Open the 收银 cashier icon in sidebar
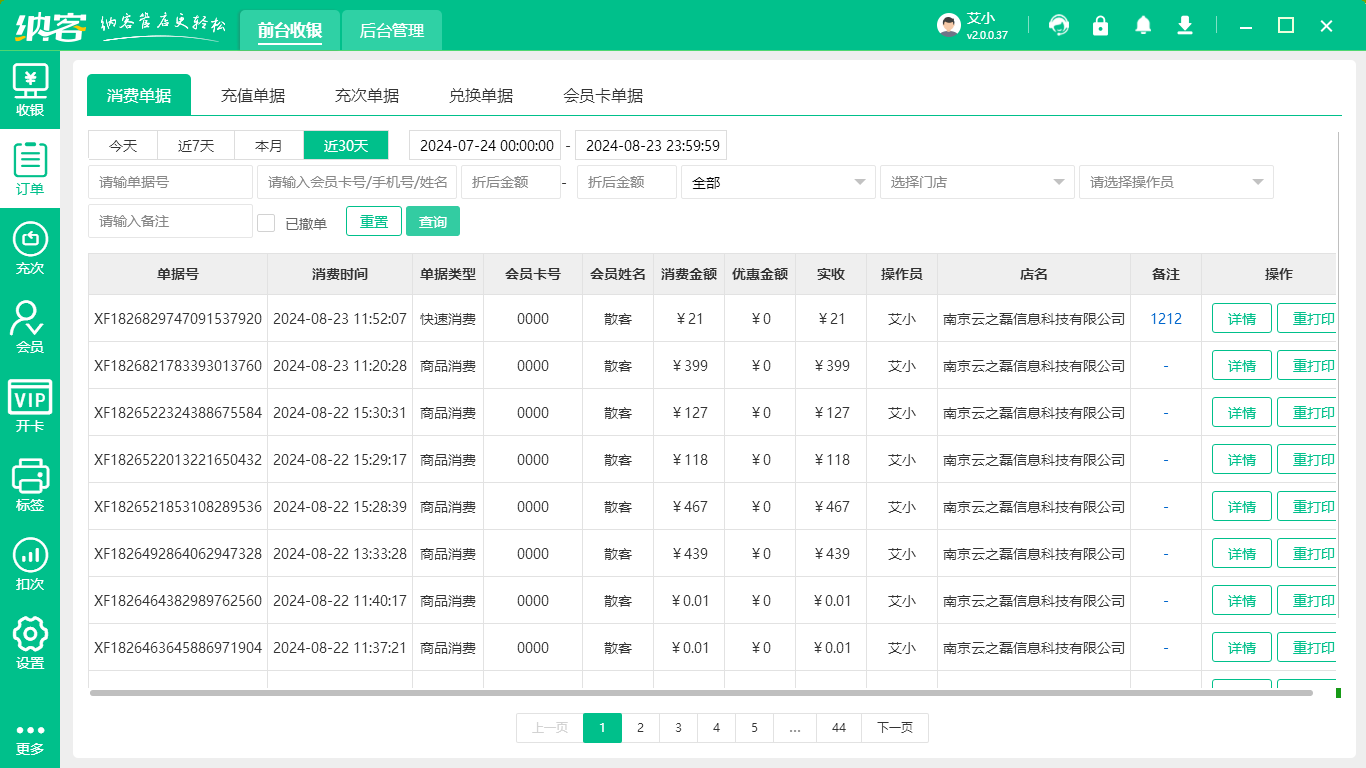This screenshot has height=768, width=1366. [30, 91]
